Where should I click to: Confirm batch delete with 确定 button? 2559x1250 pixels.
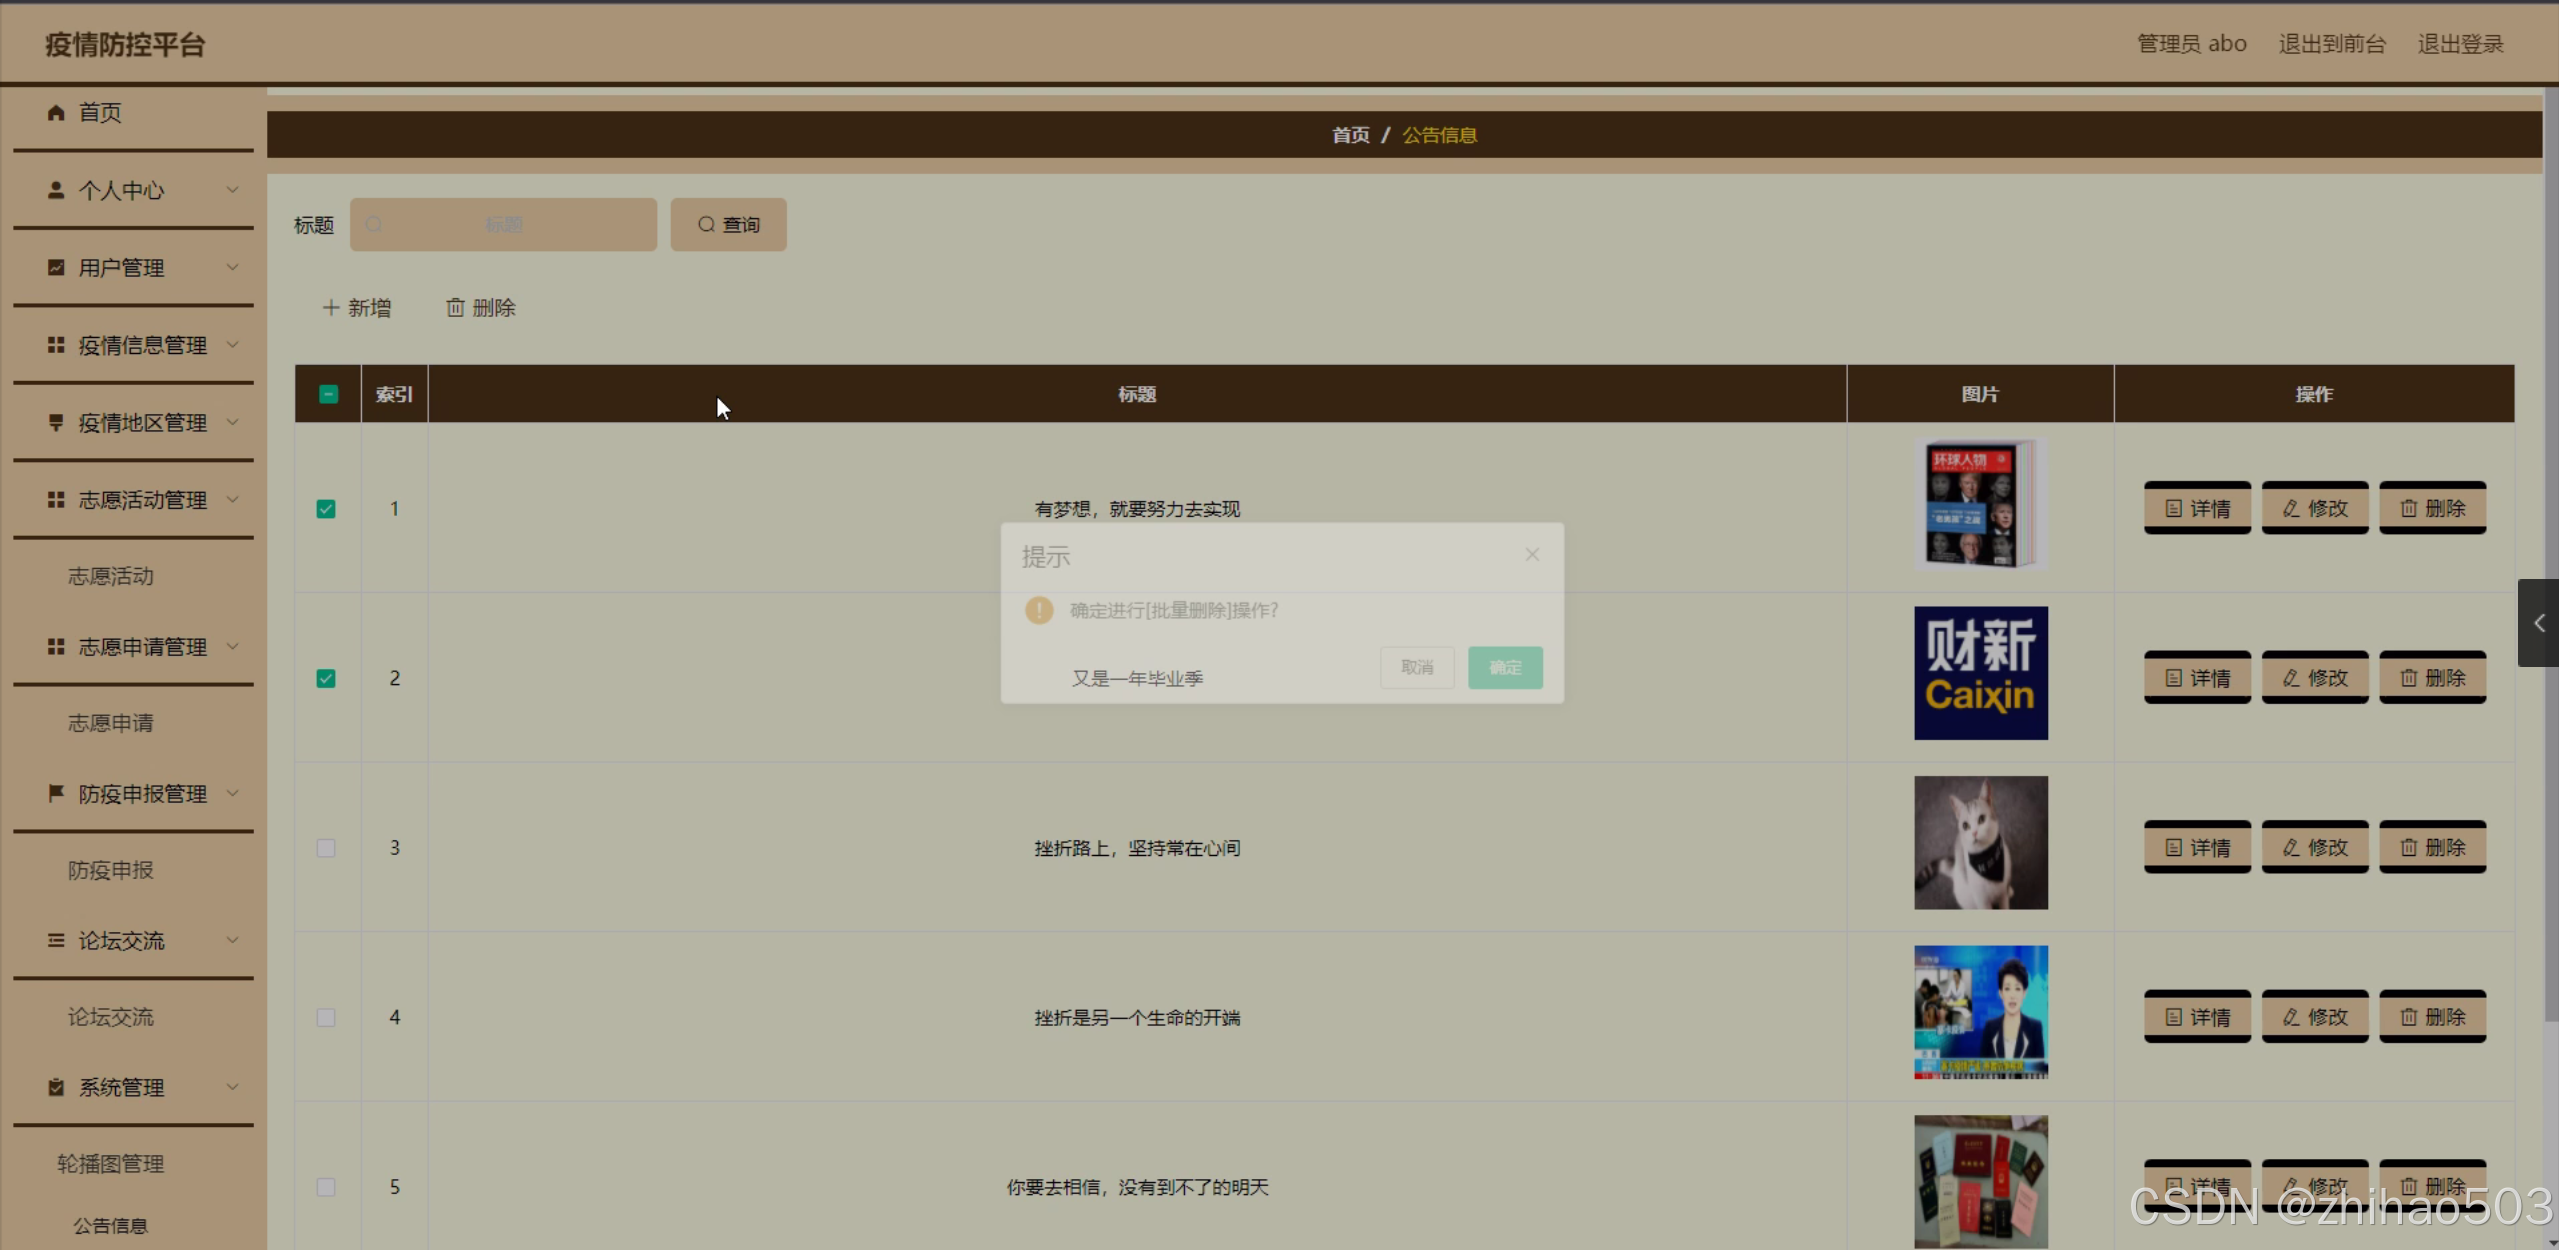1504,667
